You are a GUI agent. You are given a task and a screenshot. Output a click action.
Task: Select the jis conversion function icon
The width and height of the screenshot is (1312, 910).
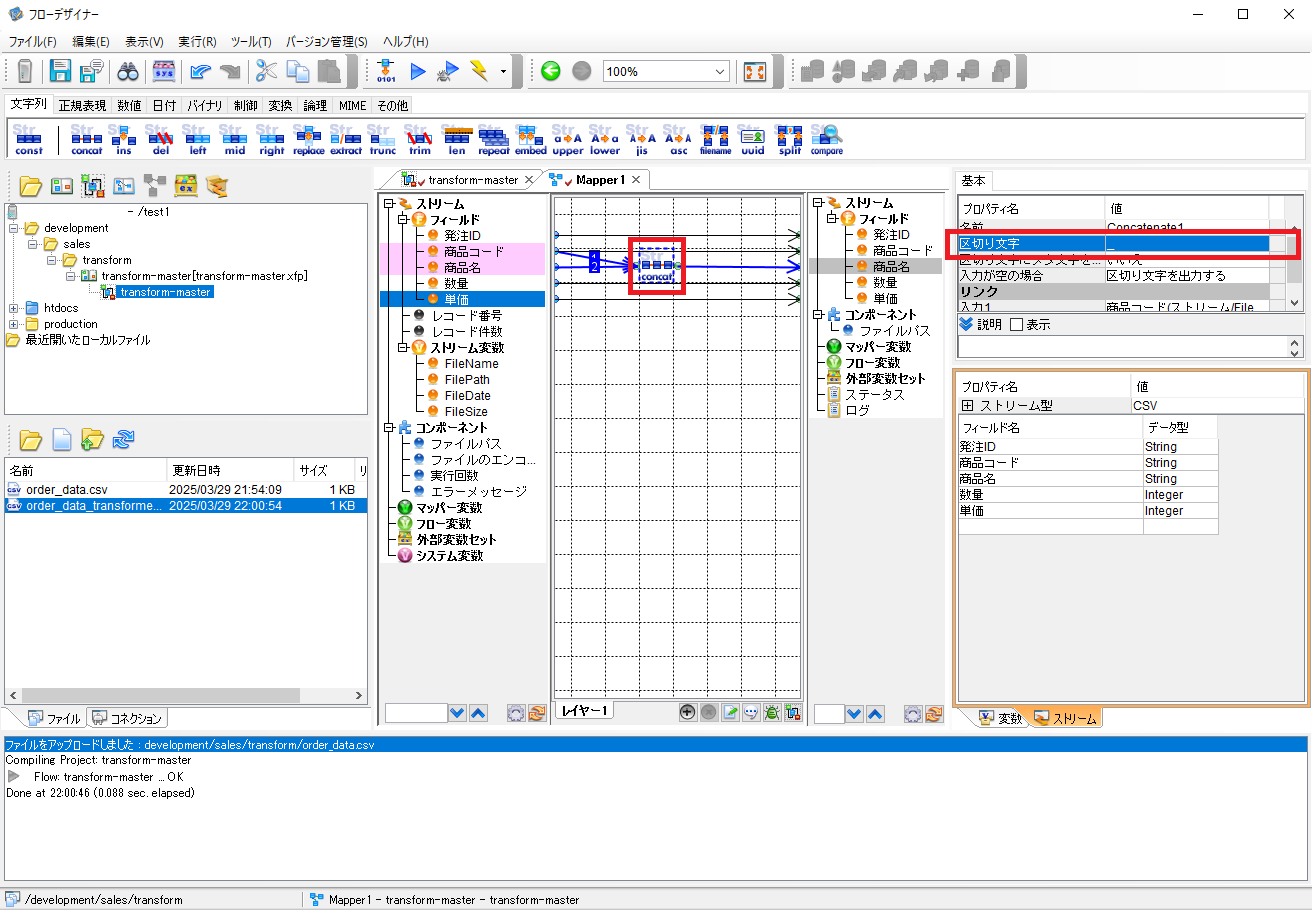[x=641, y=139]
